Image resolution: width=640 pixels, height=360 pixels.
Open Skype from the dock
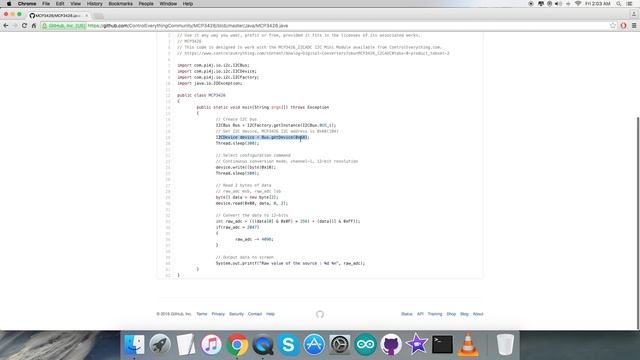pos(289,344)
